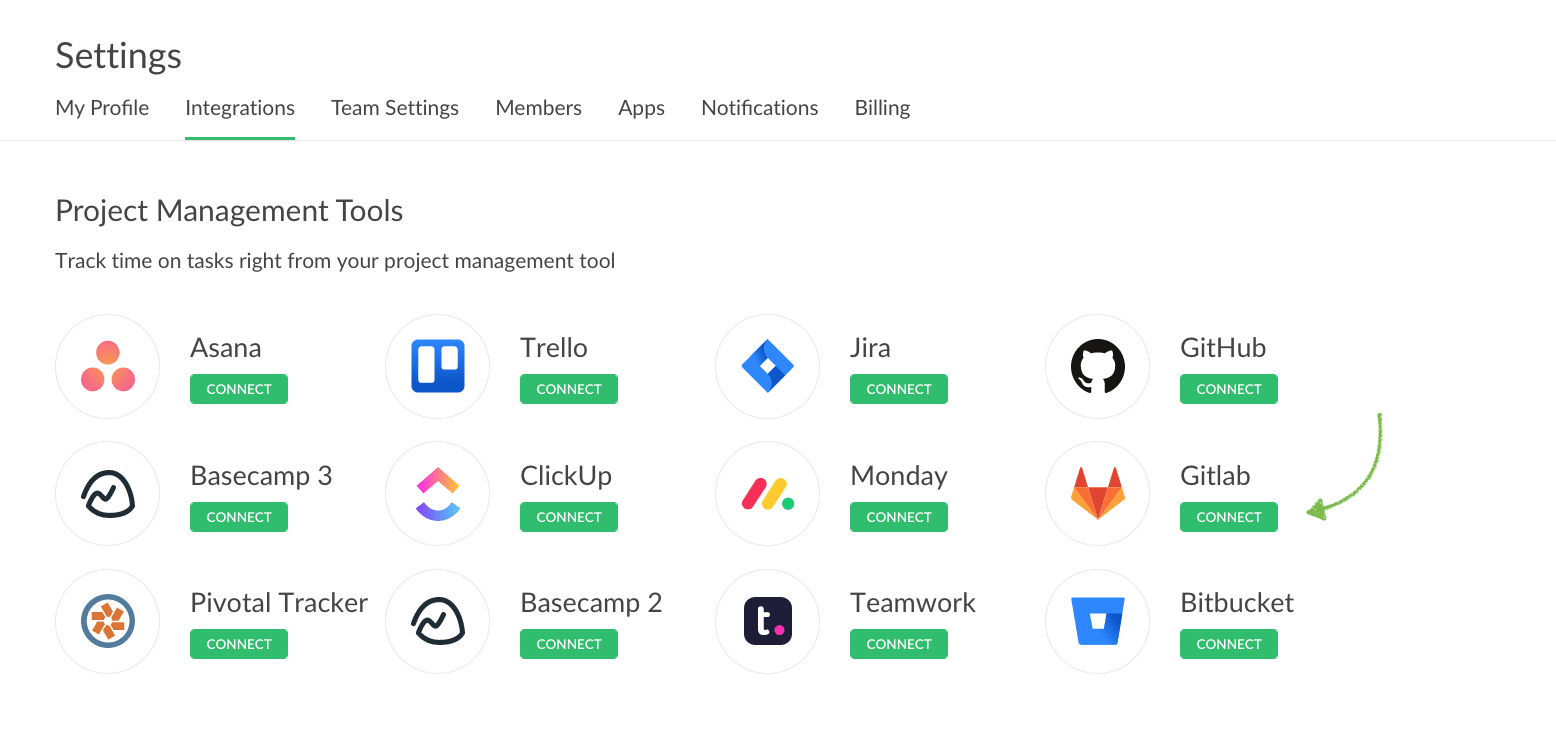This screenshot has width=1556, height=746.
Task: Click the Bitbucket logo icon
Action: pos(1097,621)
